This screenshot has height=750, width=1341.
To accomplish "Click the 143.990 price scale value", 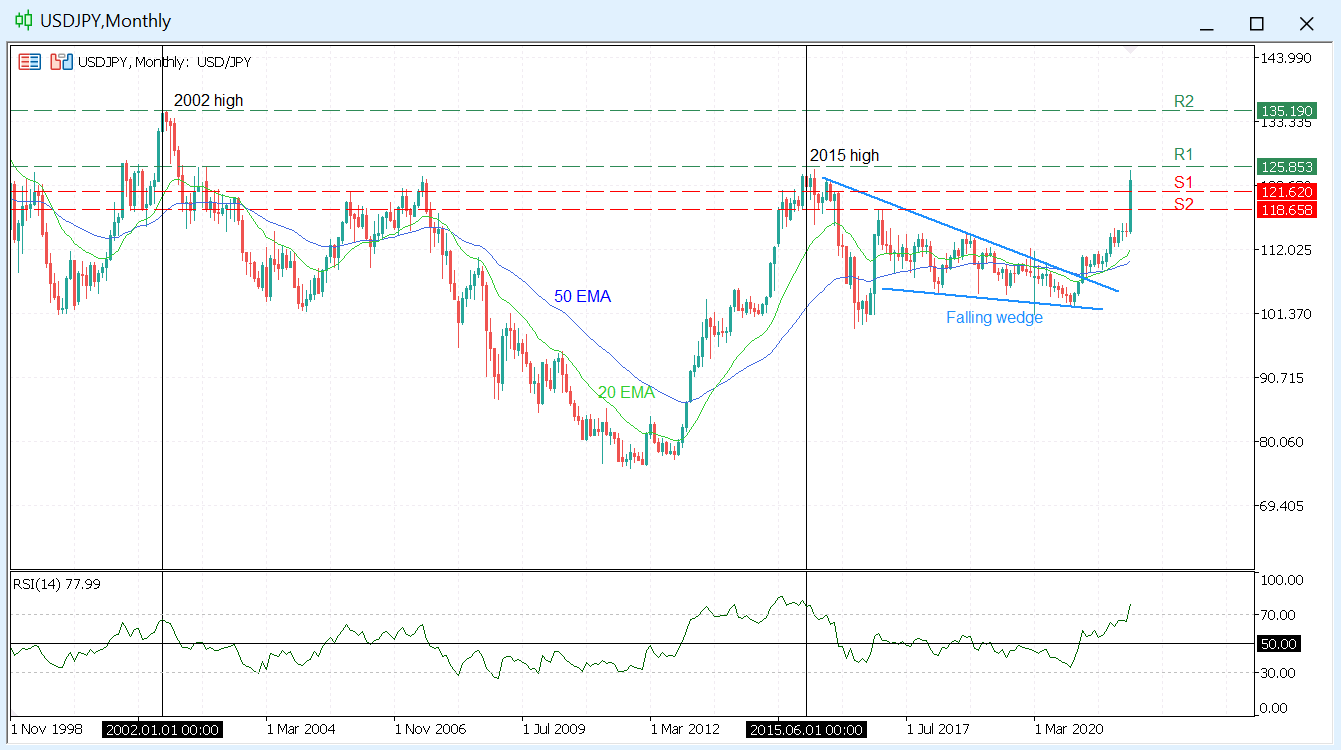I will (1286, 59).
